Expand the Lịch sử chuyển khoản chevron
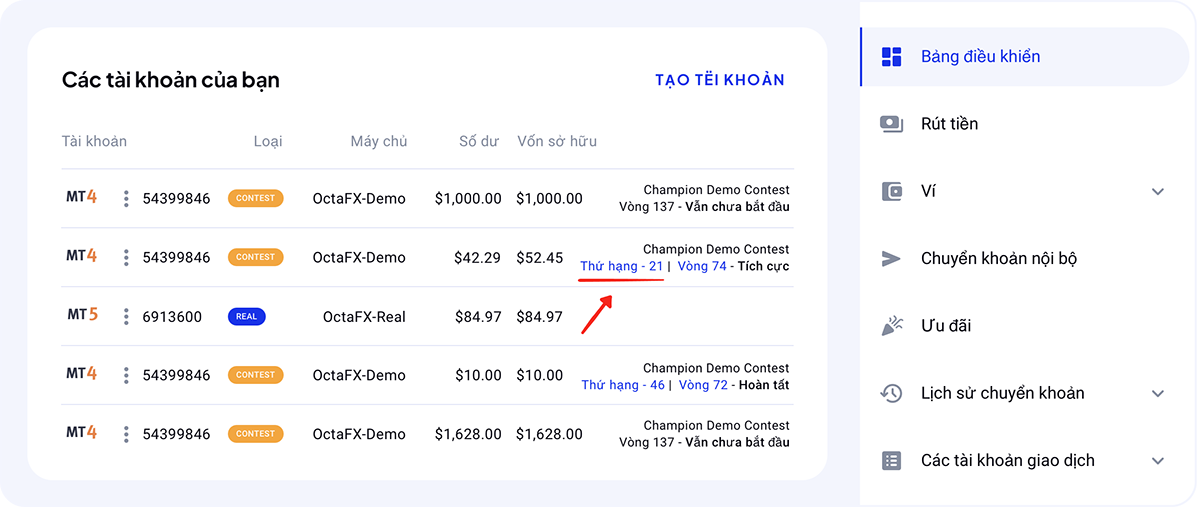The image size is (1200, 507). 1158,393
